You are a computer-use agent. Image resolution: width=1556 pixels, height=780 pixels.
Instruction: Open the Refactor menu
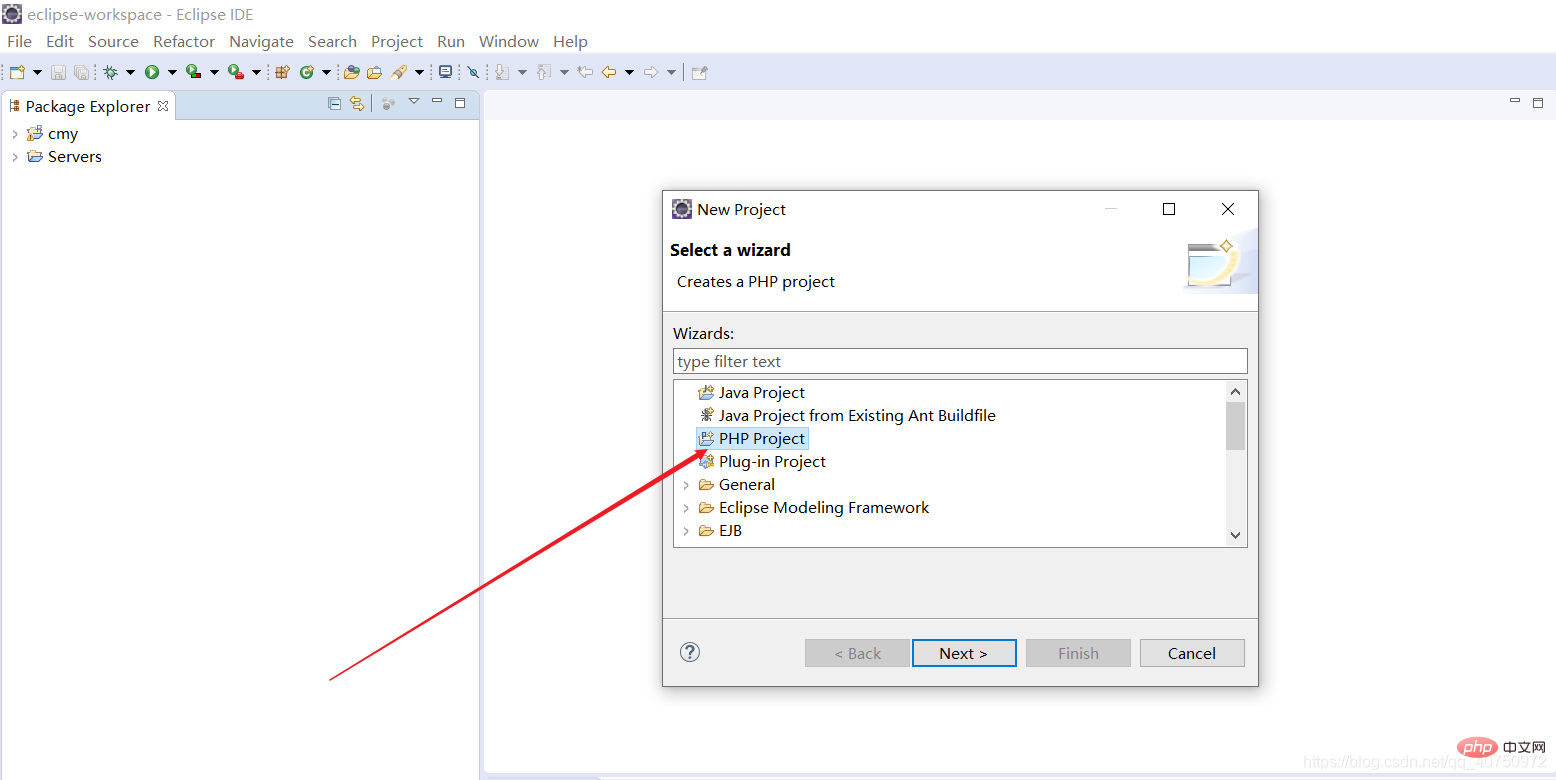[x=184, y=41]
